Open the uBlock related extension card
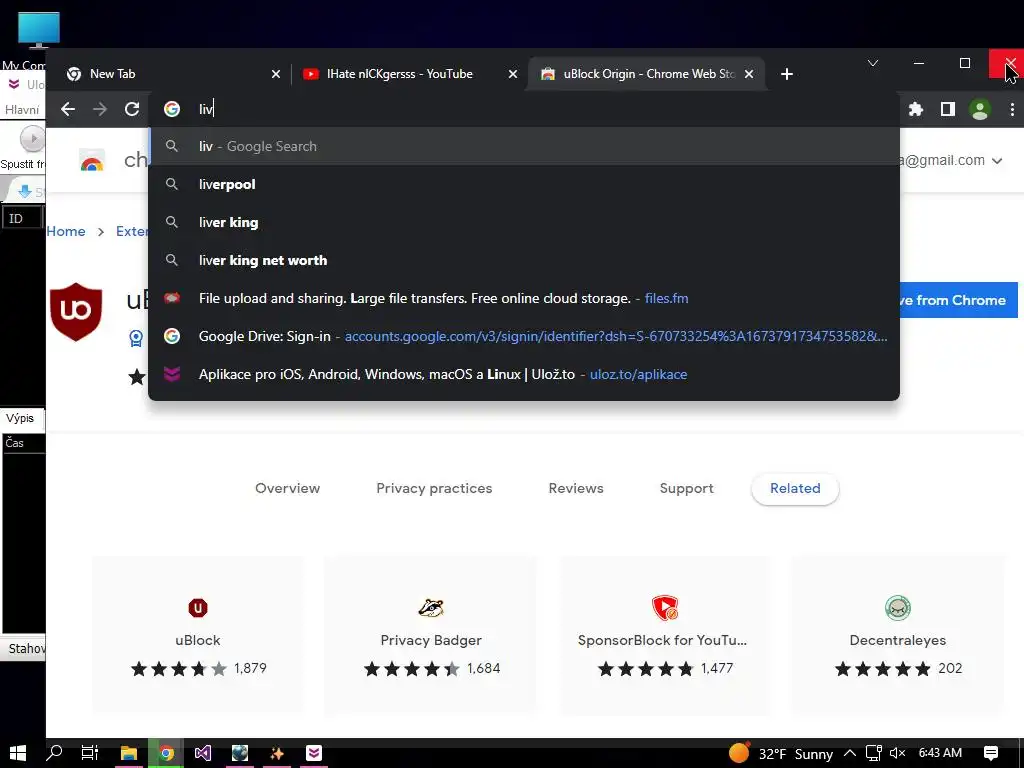Screen dimensions: 1024x768 pyautogui.click(x=198, y=635)
